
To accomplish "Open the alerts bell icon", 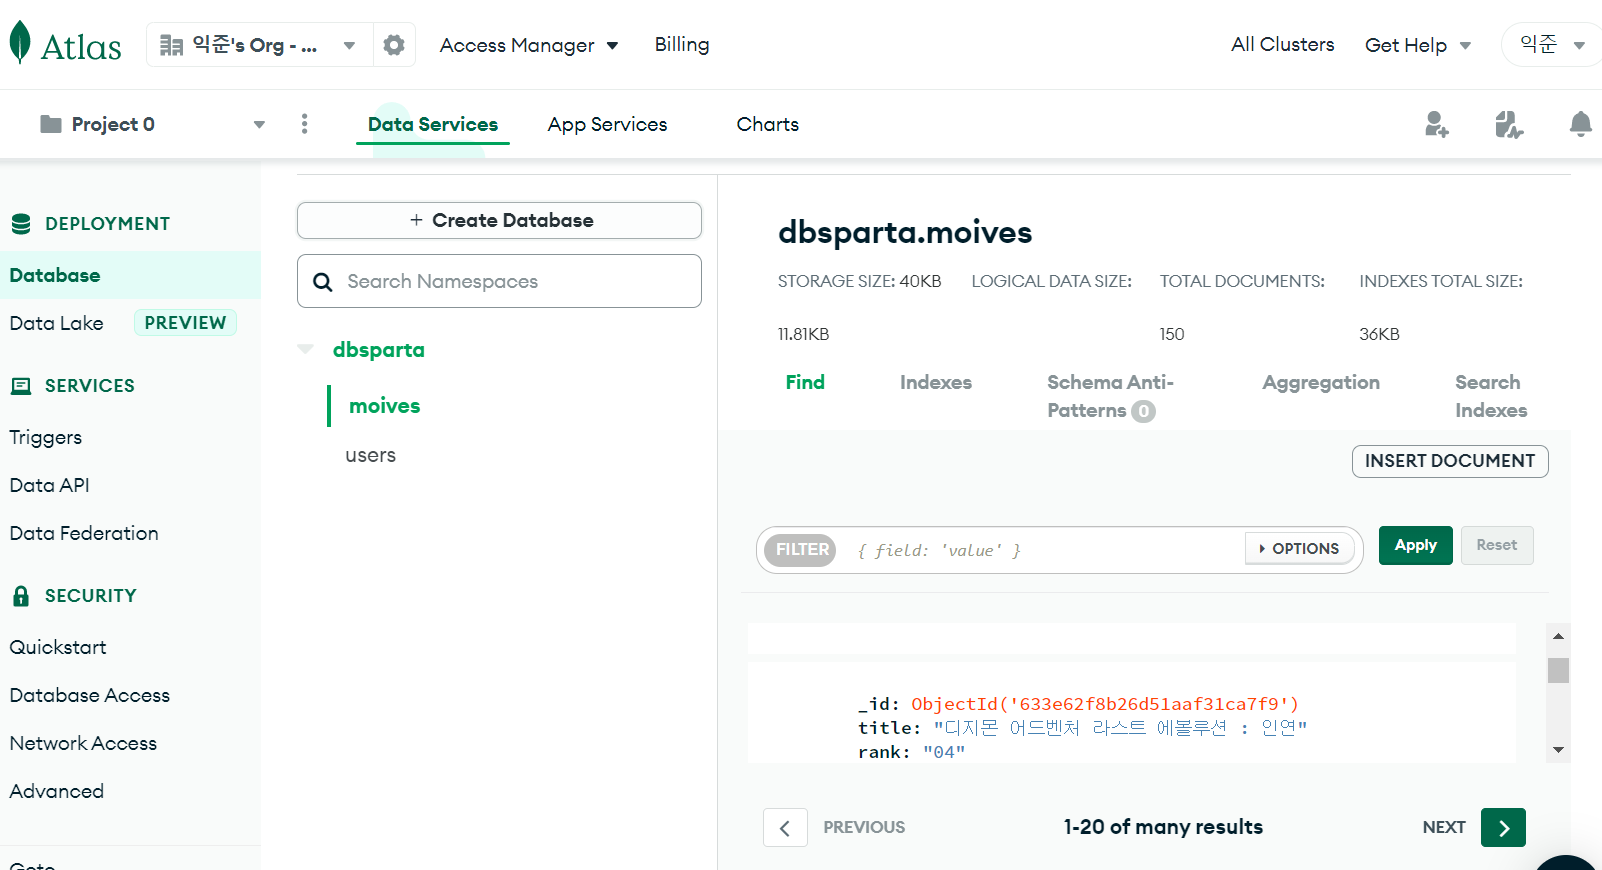I will [x=1580, y=124].
